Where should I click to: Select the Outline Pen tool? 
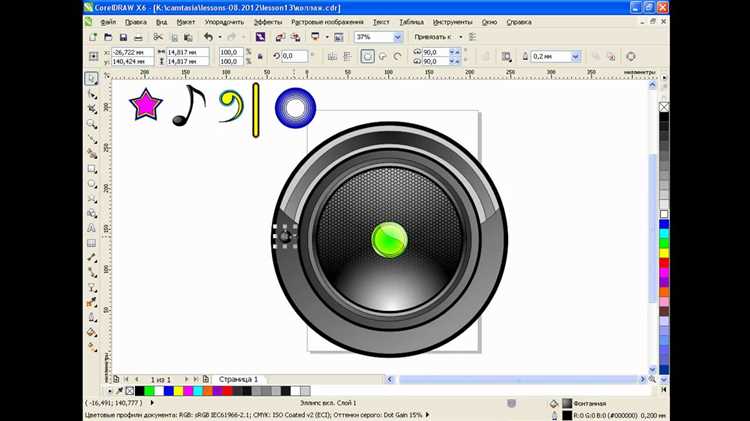coord(92,317)
